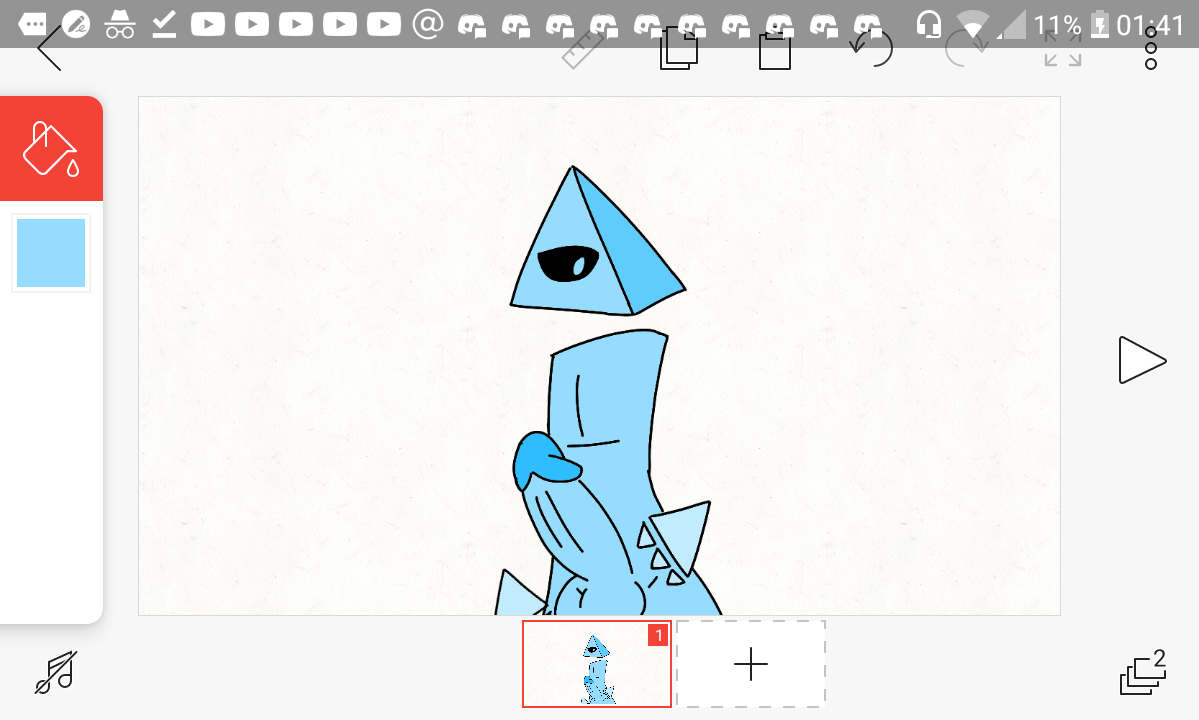Redo the undone action
The height and width of the screenshot is (720, 1199).
click(x=966, y=49)
